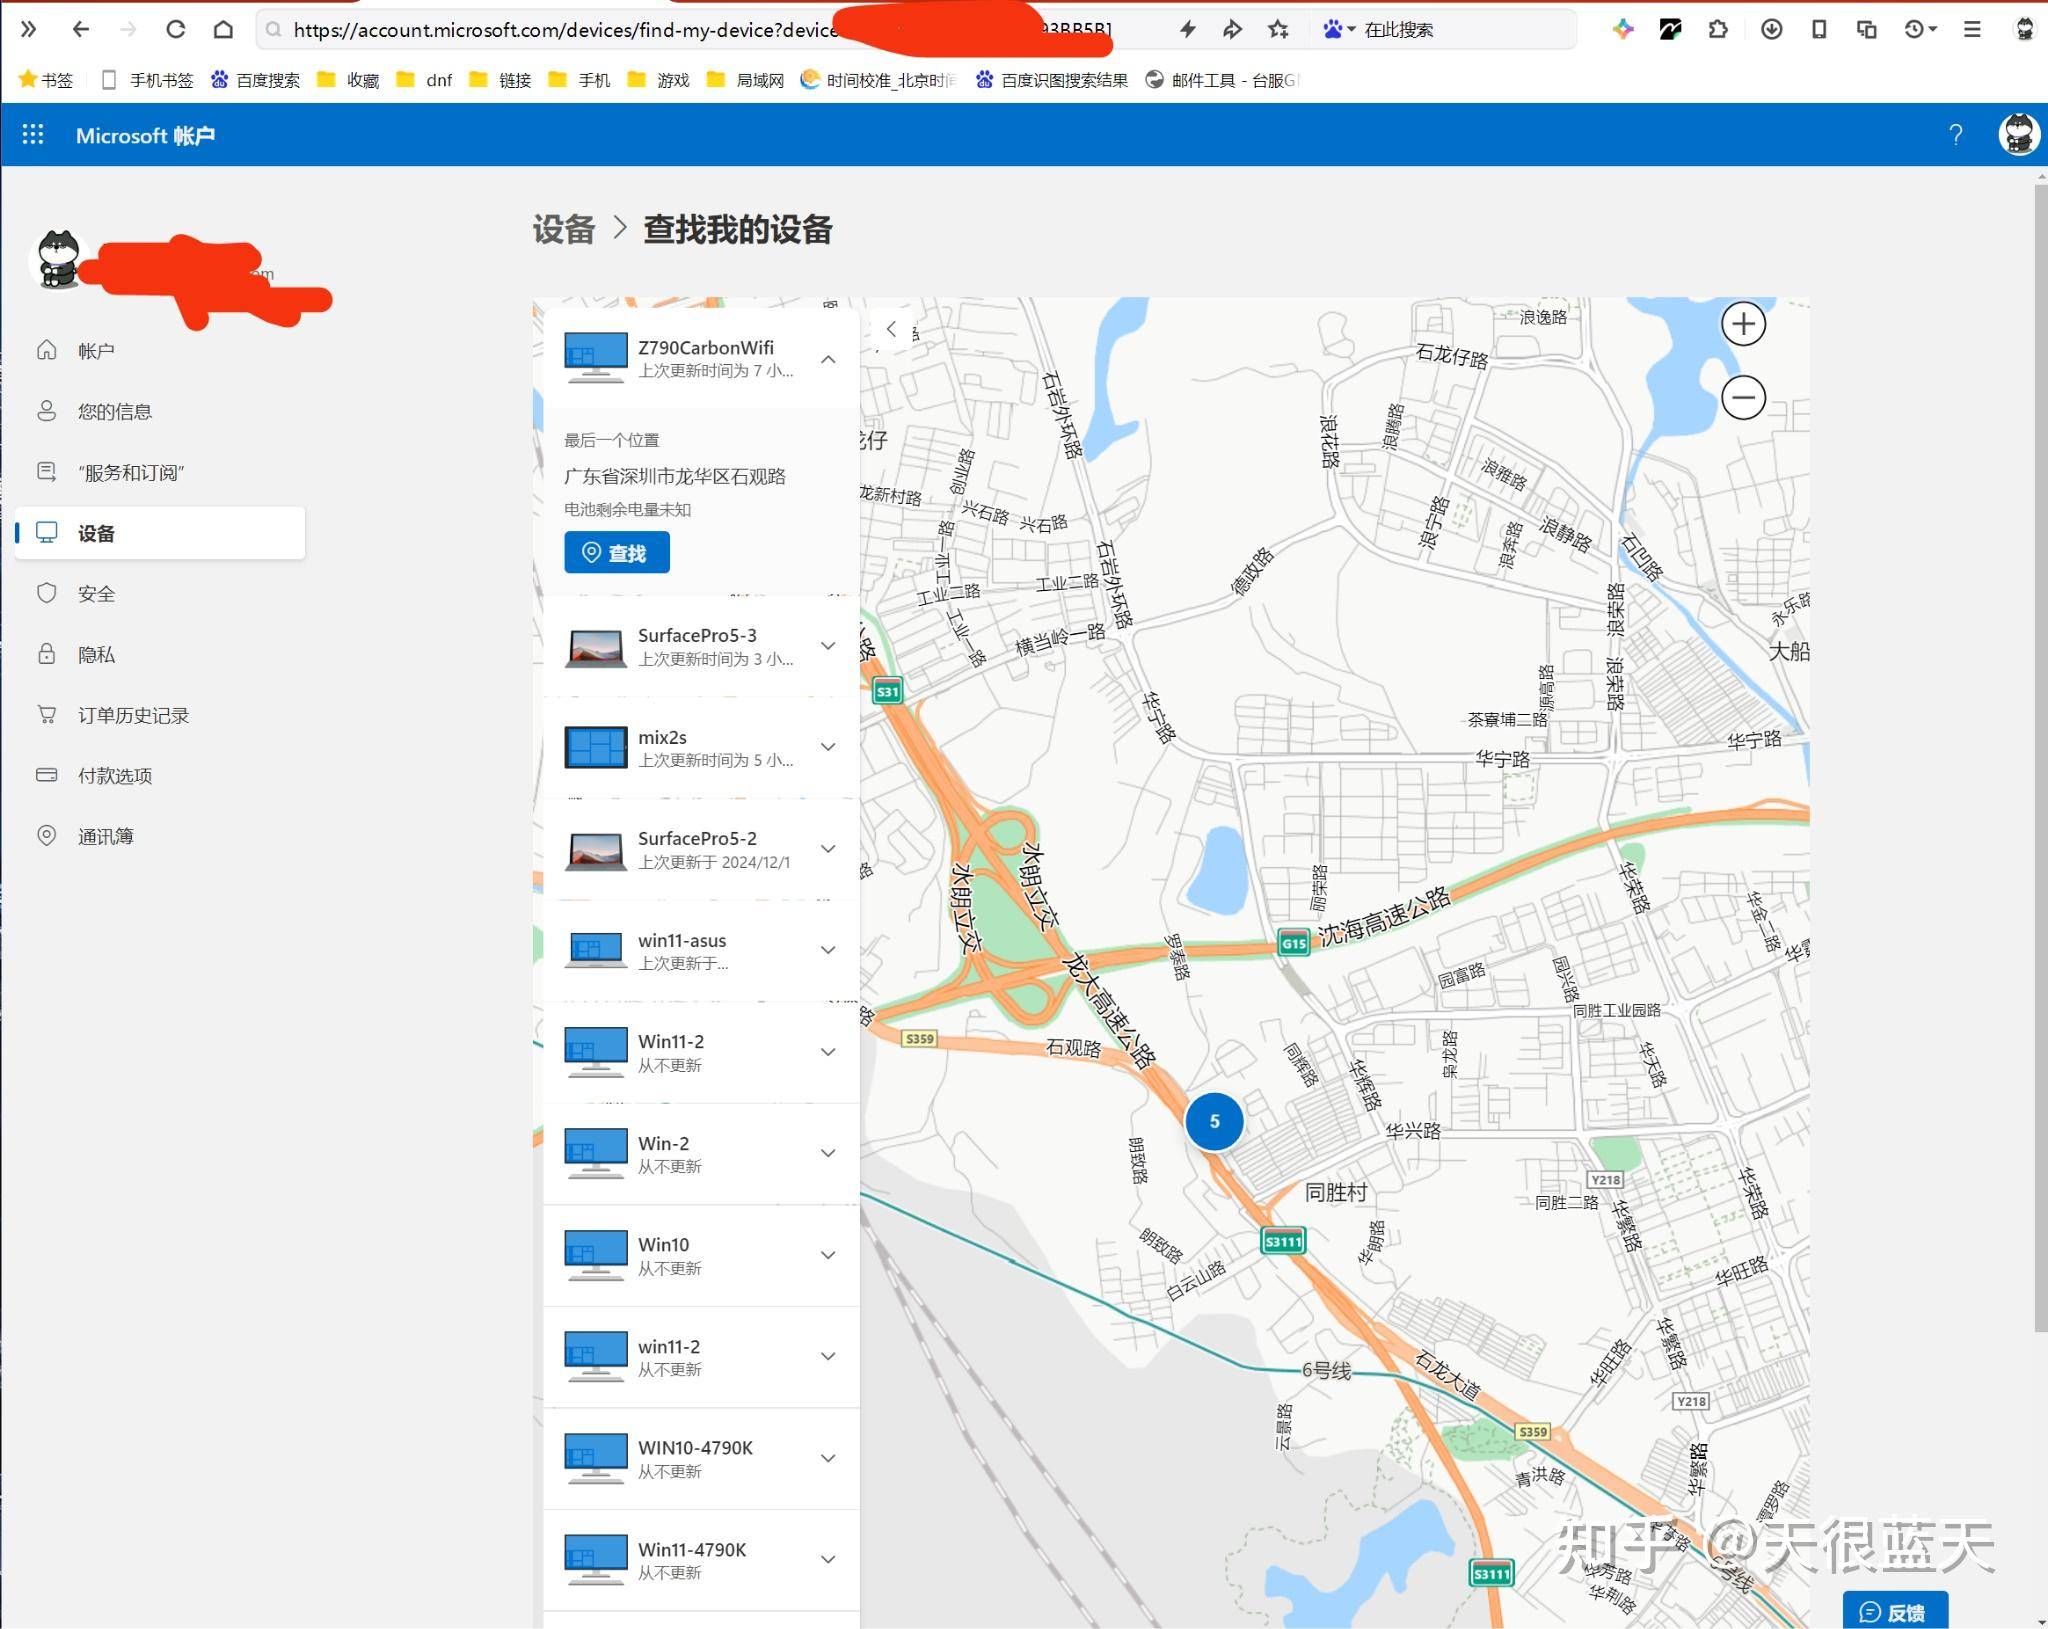2048x1629 pixels.
Task: Open the 安全 sidebar item
Action: click(x=160, y=593)
